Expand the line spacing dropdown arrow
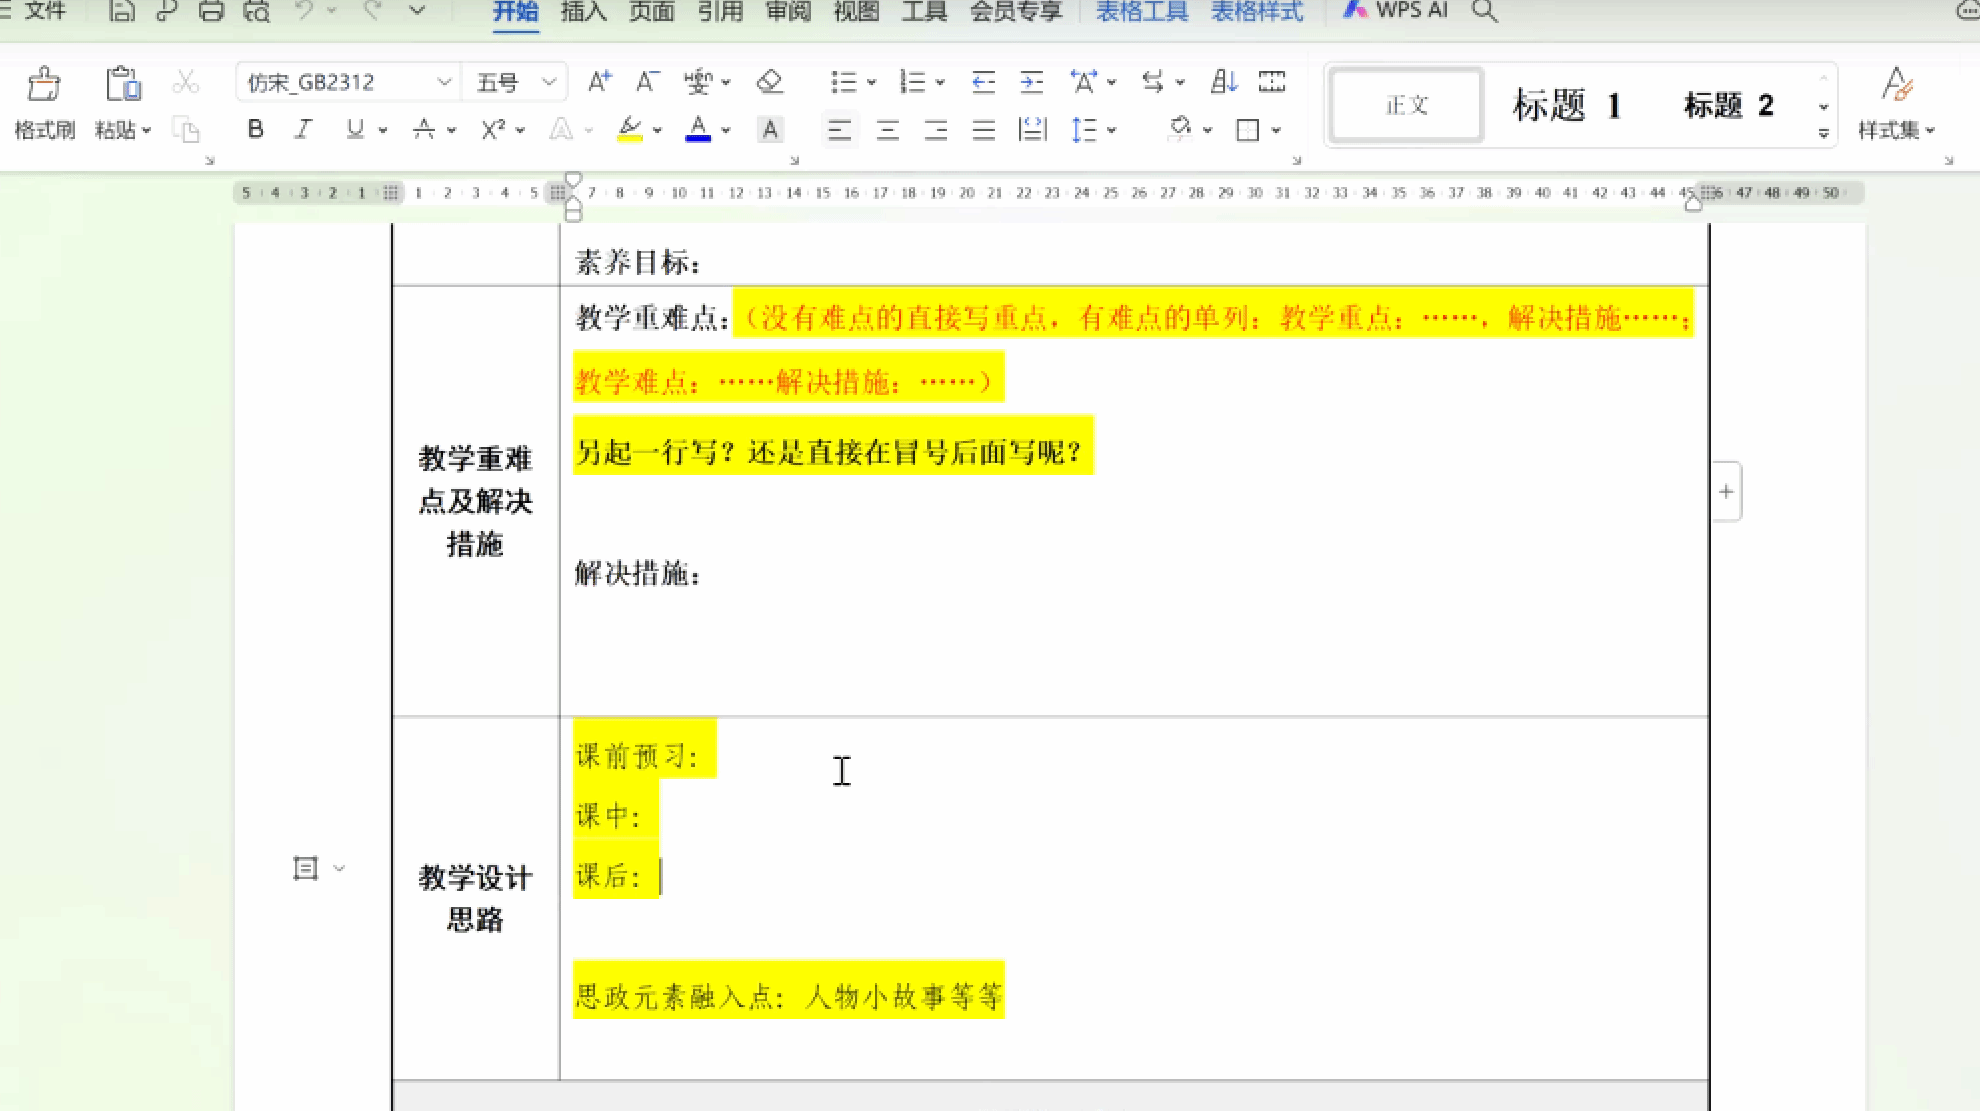The image size is (1980, 1111). tap(1112, 130)
